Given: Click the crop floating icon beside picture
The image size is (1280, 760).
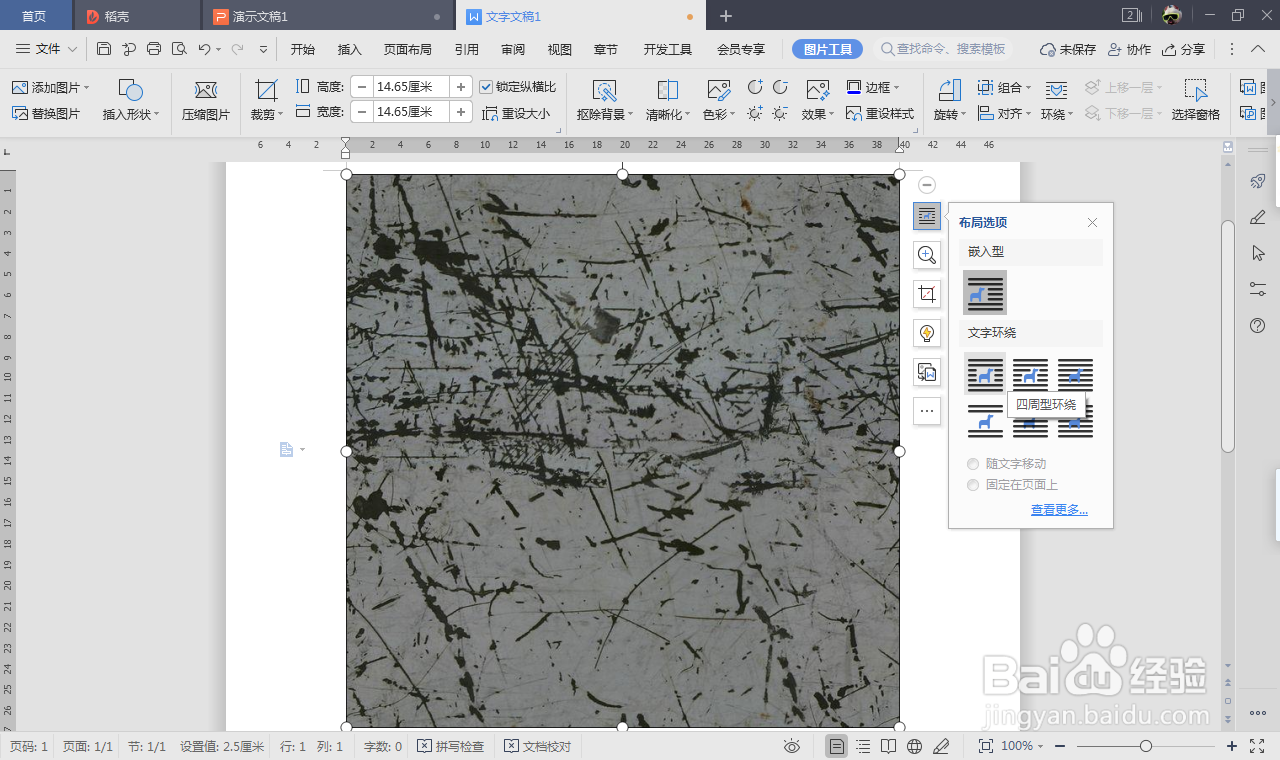Looking at the screenshot, I should pos(927,293).
